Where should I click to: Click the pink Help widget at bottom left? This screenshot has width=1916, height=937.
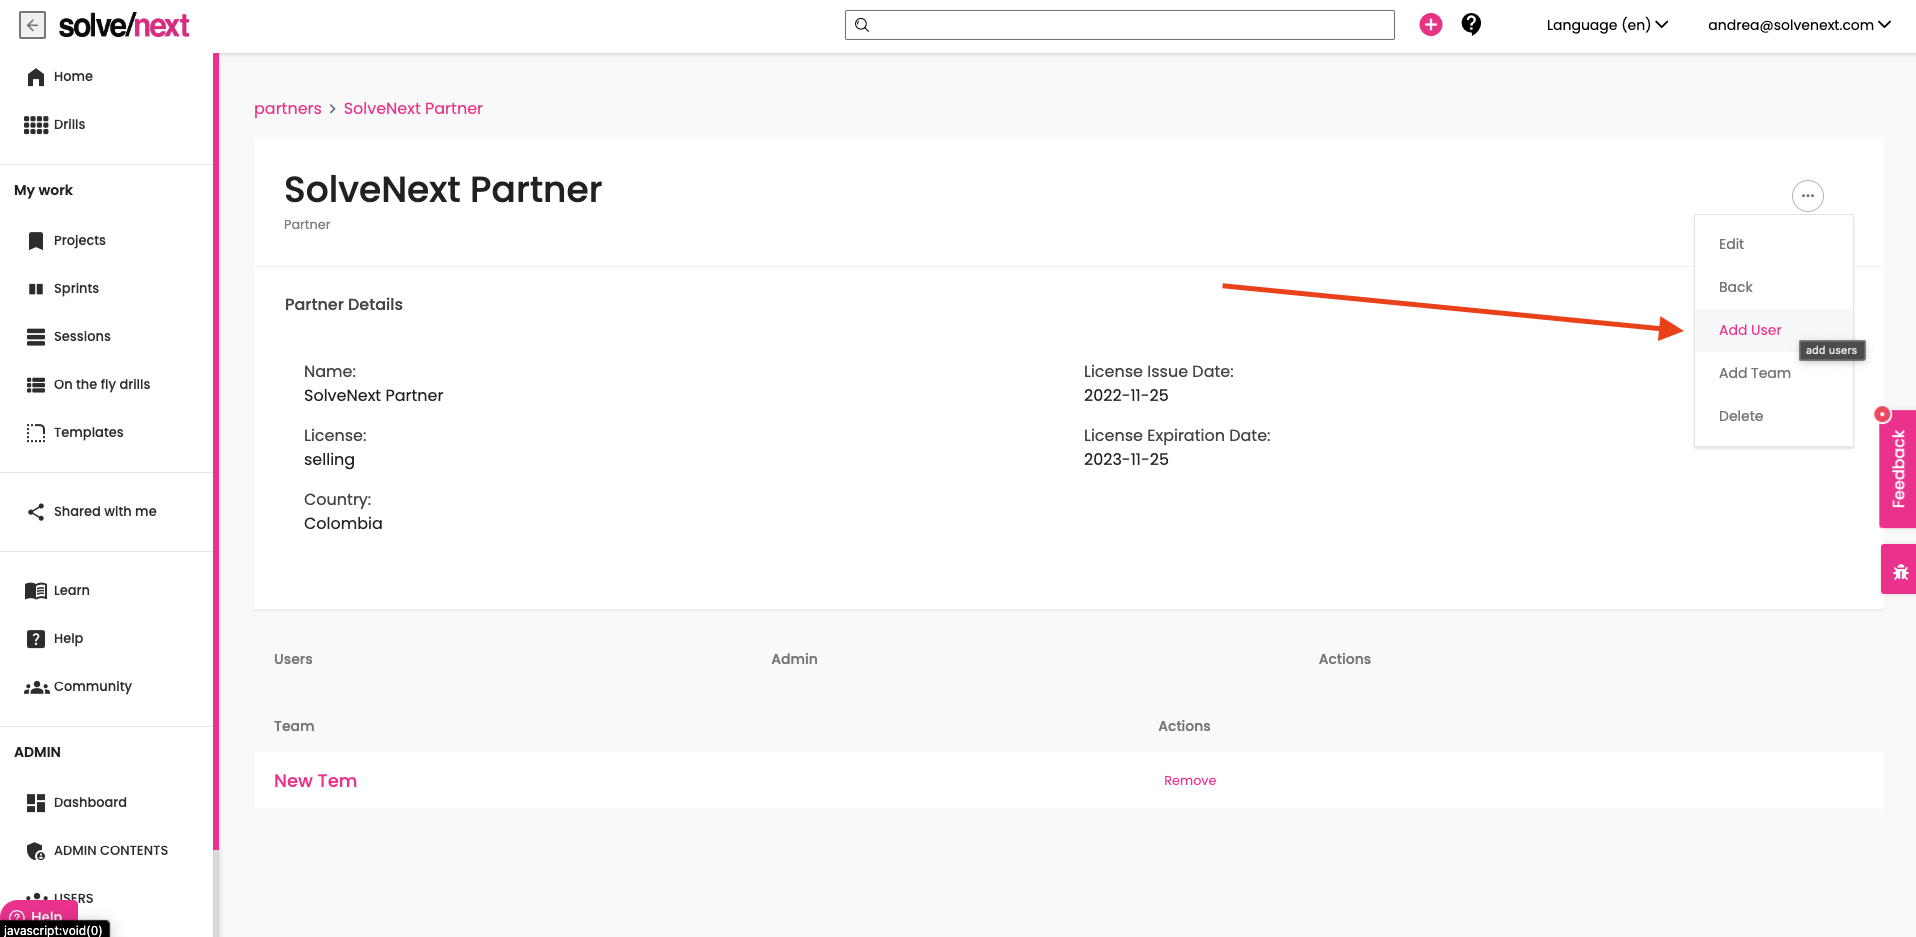pyautogui.click(x=38, y=915)
